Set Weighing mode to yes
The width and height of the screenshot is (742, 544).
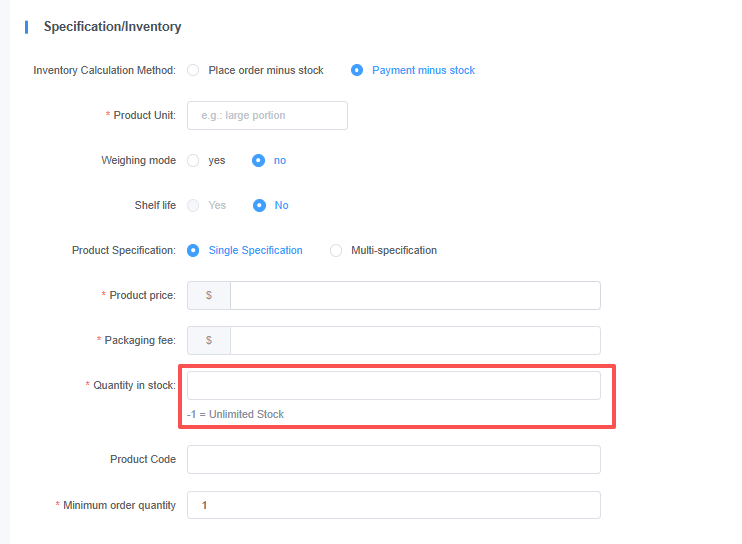(194, 161)
